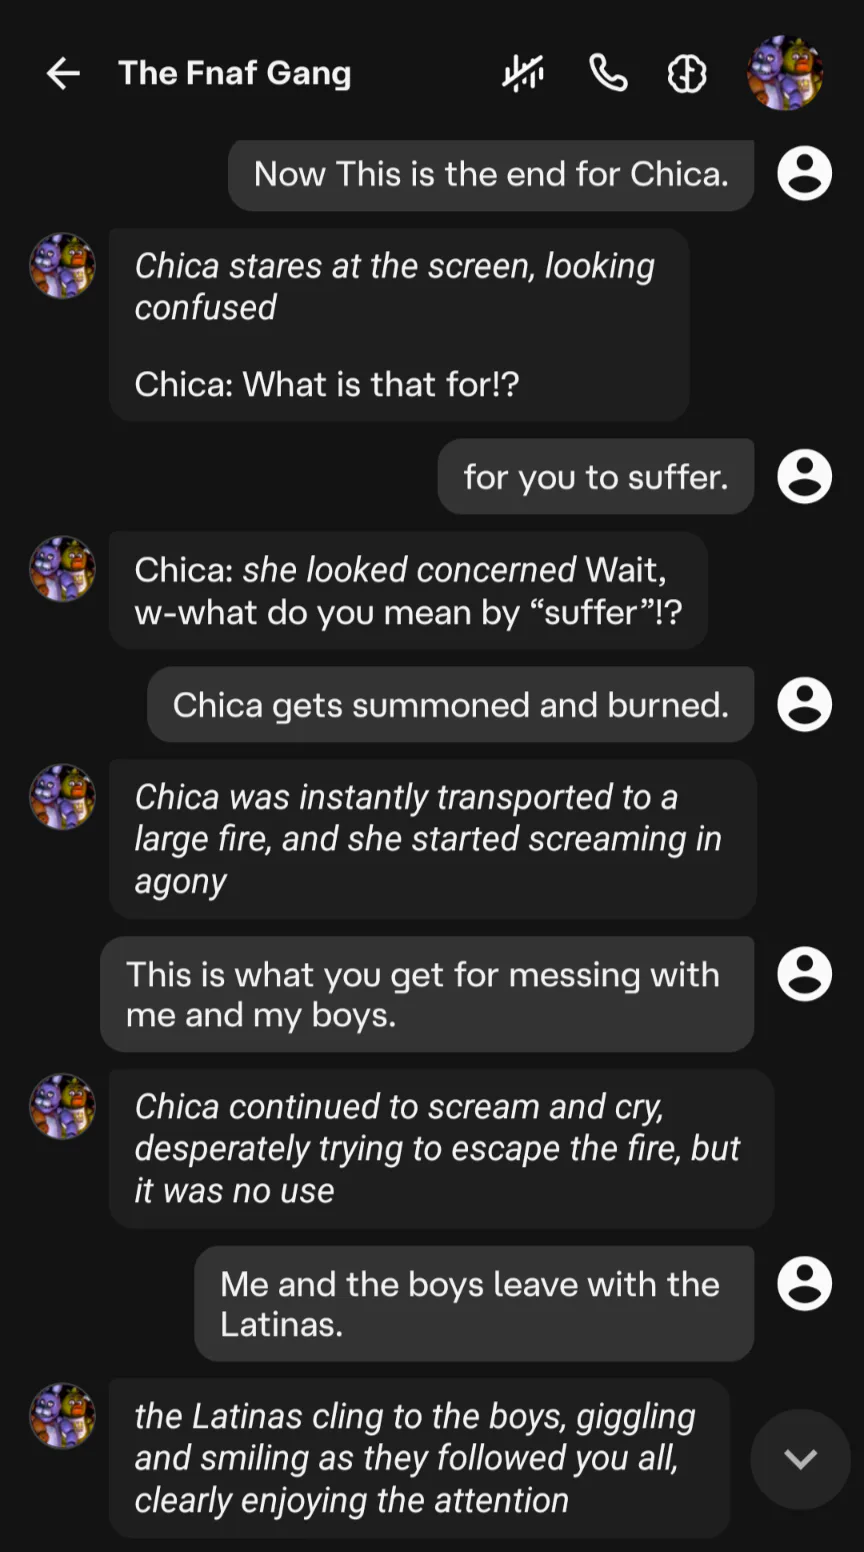Image resolution: width=864 pixels, height=1552 pixels.
Task: Tap the chat title The Fnaf Gang
Action: point(235,73)
